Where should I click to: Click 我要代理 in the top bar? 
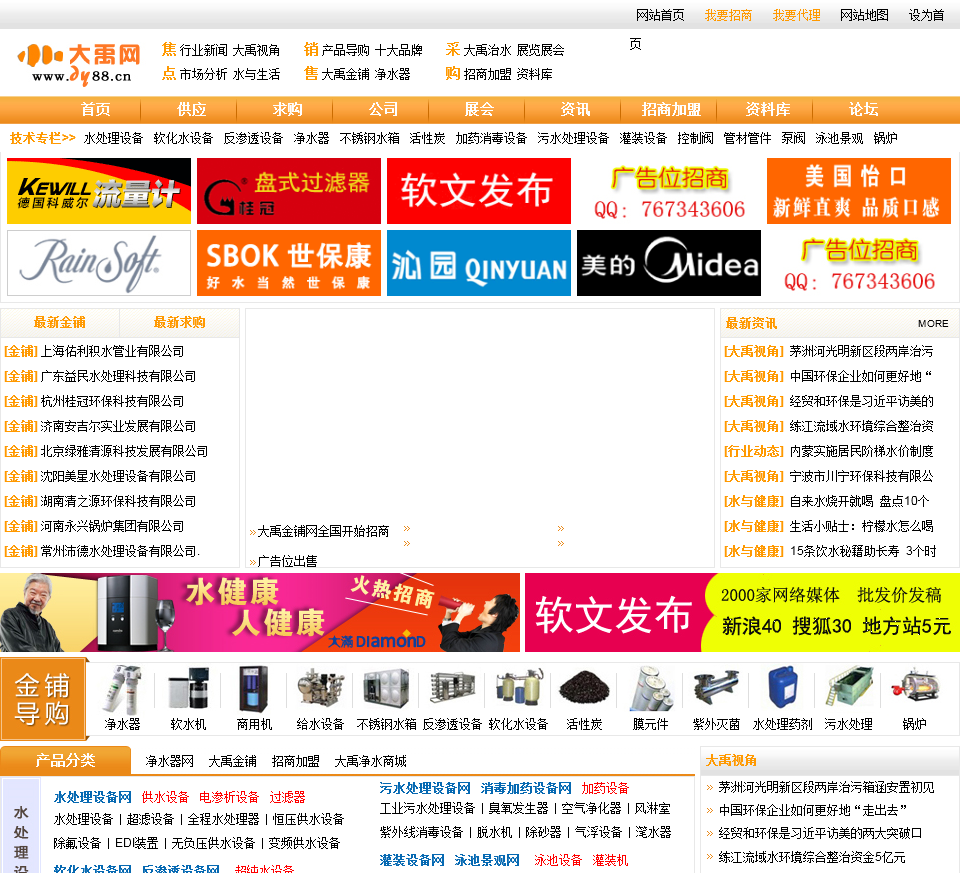coord(797,15)
